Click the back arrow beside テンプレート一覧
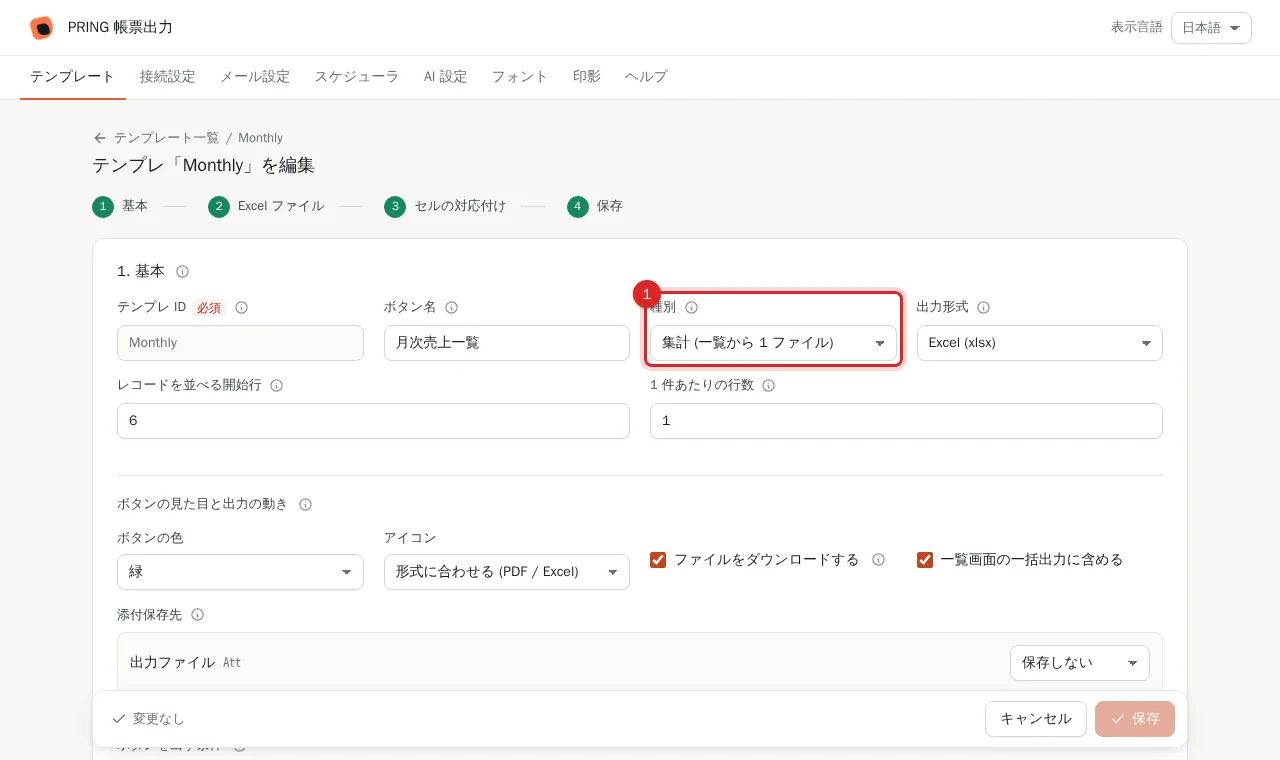The image size is (1280, 760). click(x=100, y=138)
